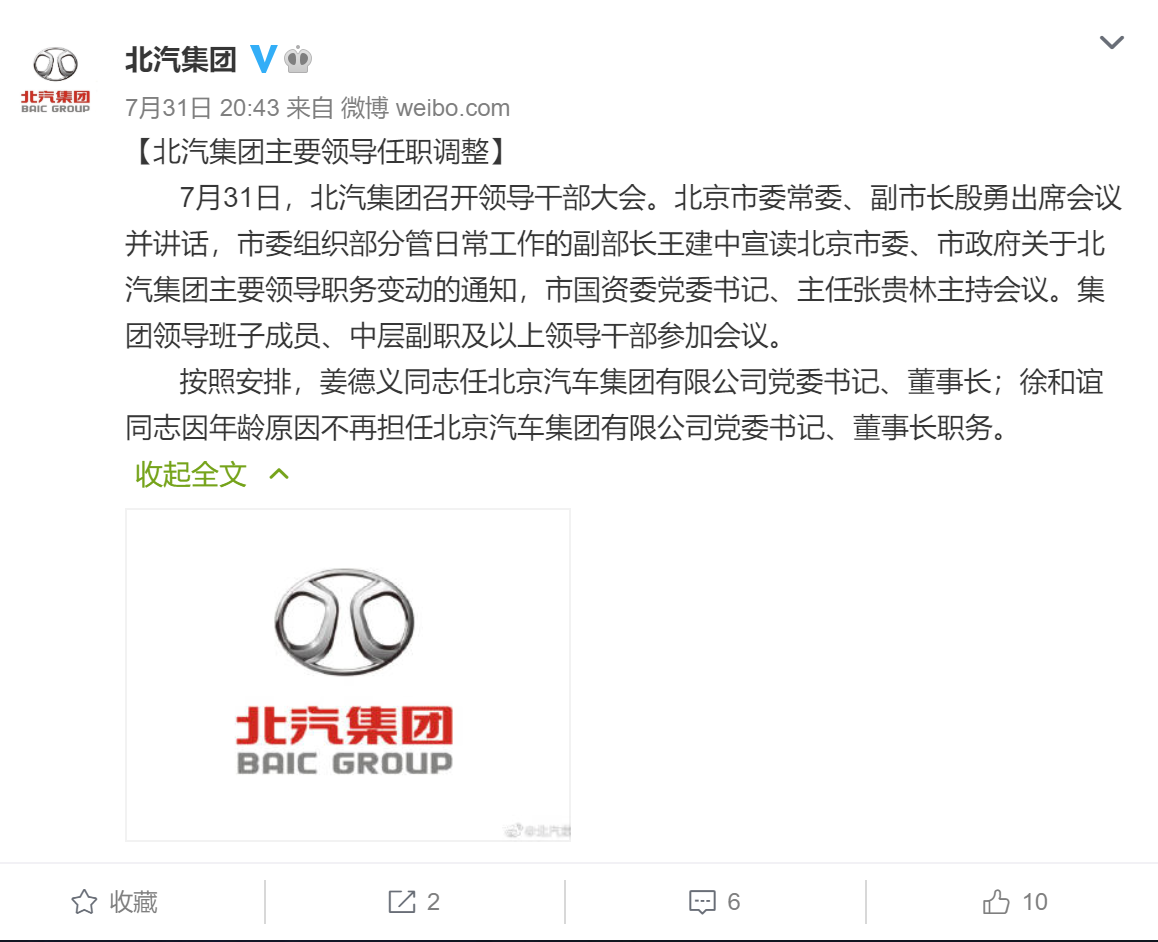Open comments via speech bubble icon
Viewport: 1158px width, 942px height.
pyautogui.click(x=702, y=902)
